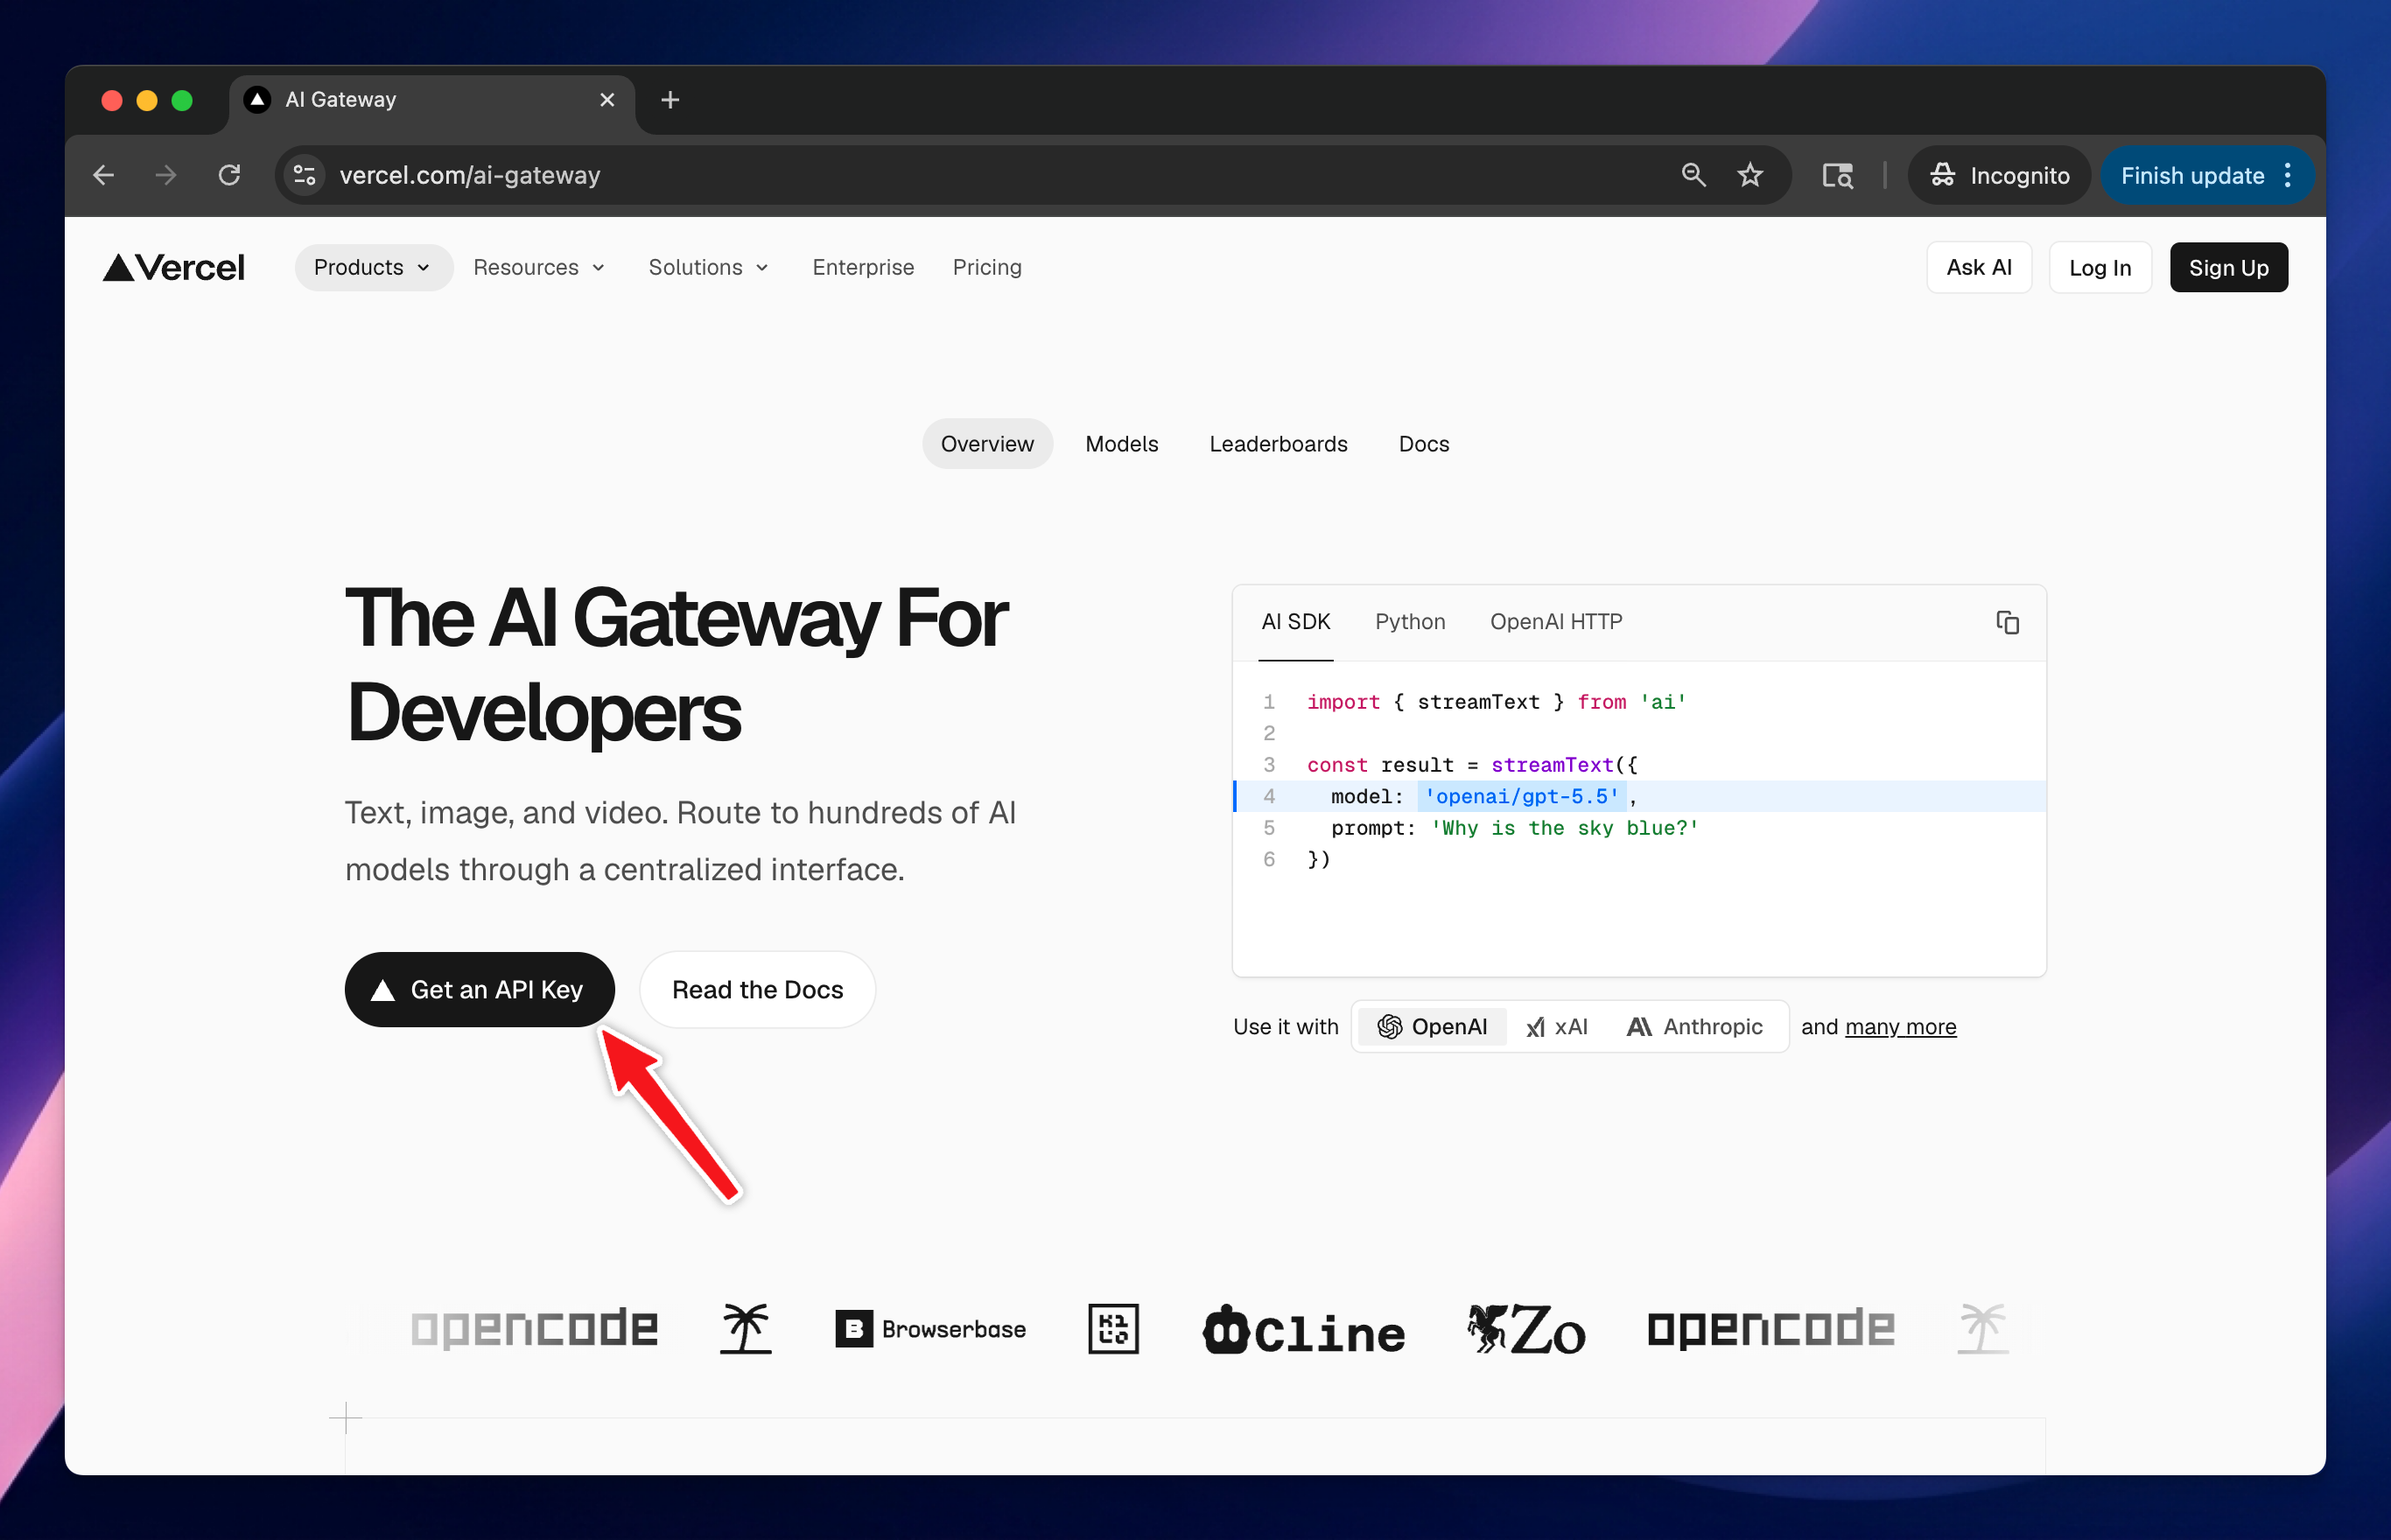Screen dimensions: 2391x1540
Task: Follow the many more link
Action: 1900,1026
